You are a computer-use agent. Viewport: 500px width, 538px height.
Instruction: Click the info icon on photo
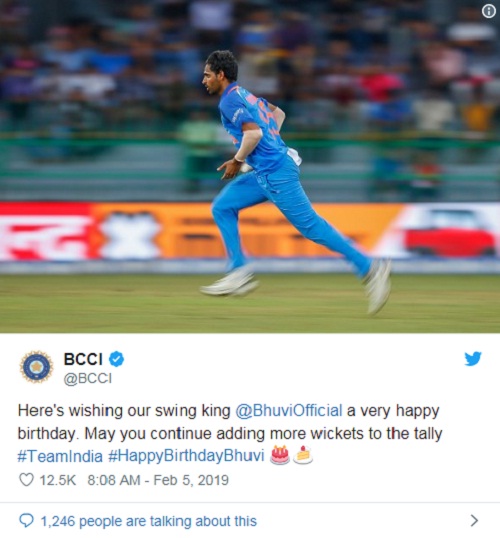point(489,11)
